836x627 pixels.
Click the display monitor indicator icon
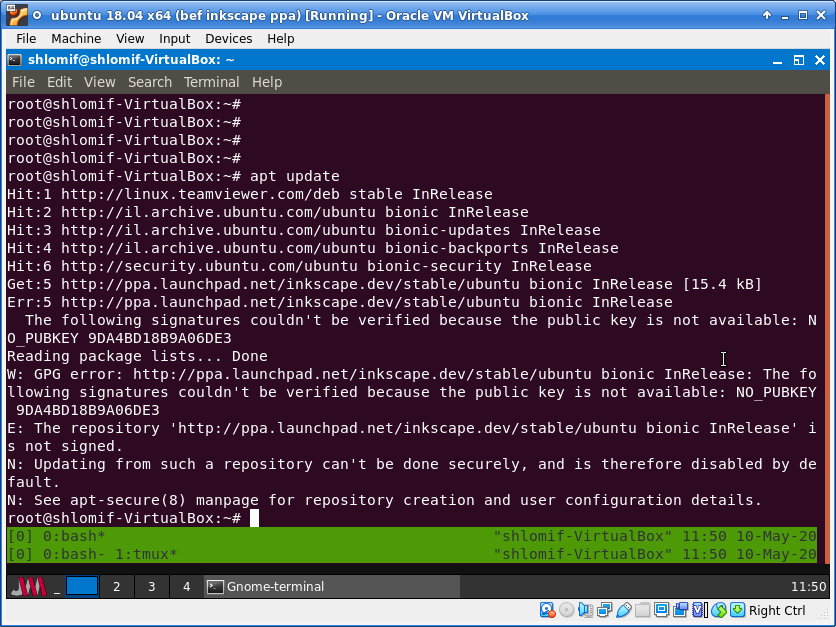click(662, 610)
